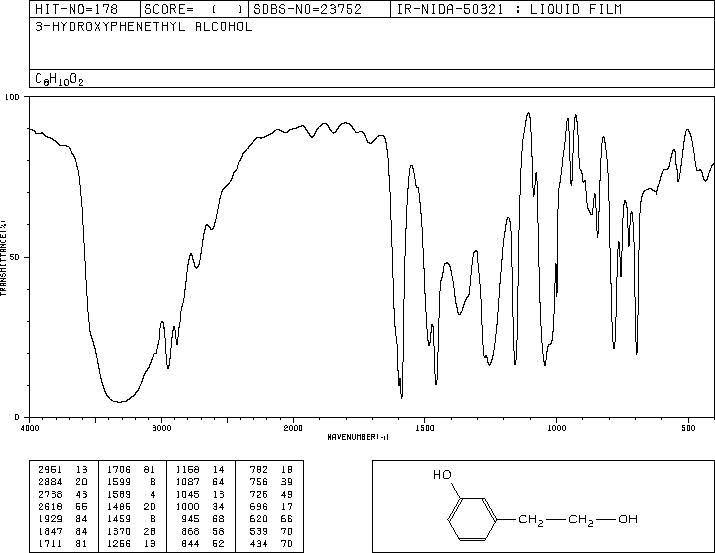Click the 1706 peak value

pos(119,470)
